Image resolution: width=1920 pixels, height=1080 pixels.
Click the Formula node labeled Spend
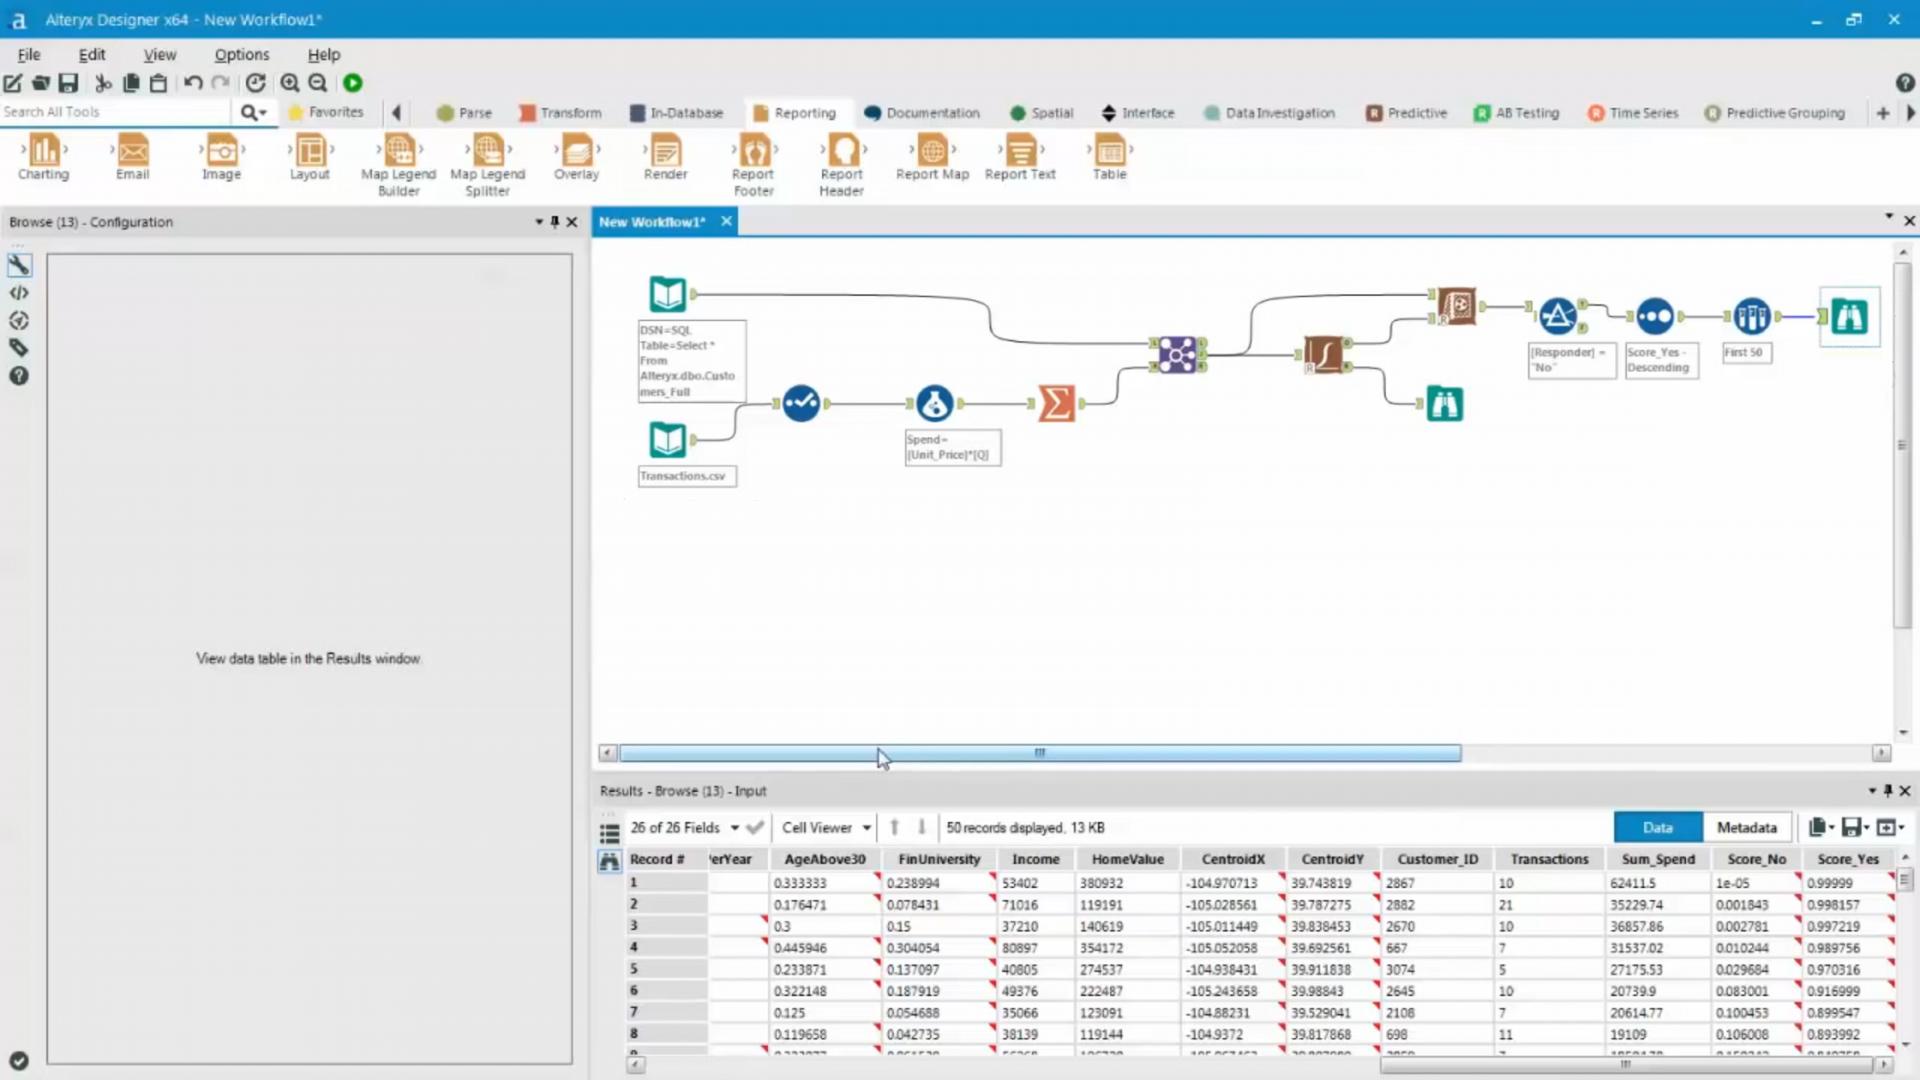click(x=934, y=403)
